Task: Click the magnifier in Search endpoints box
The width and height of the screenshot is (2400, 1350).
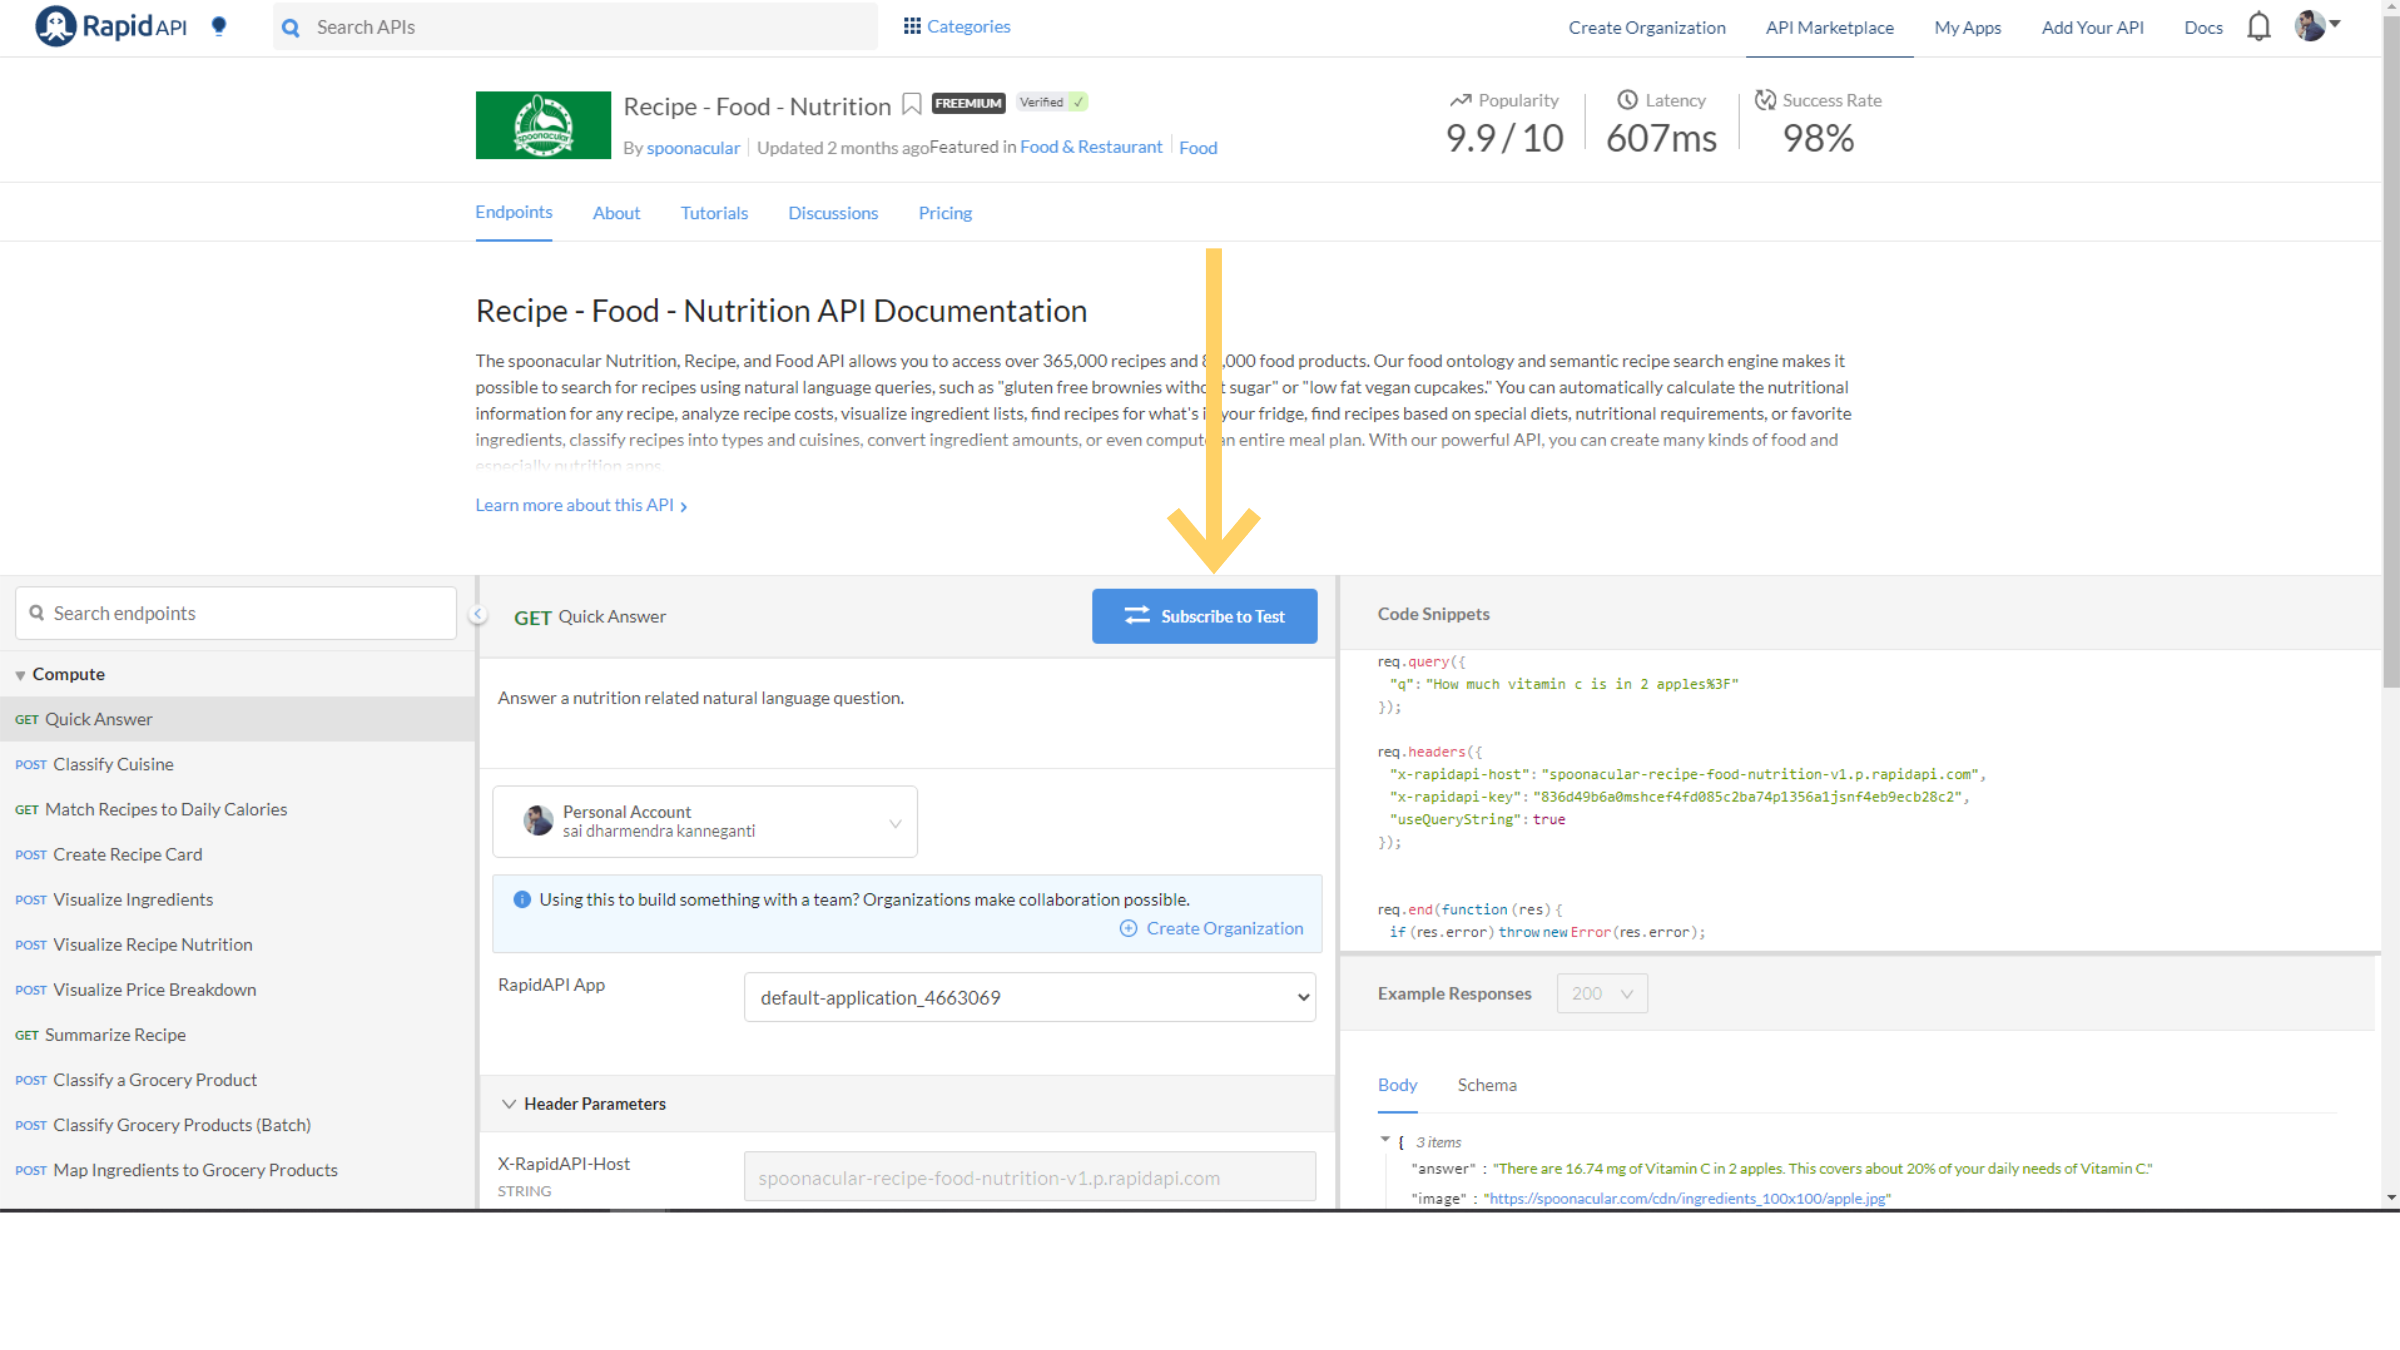Action: click(37, 613)
